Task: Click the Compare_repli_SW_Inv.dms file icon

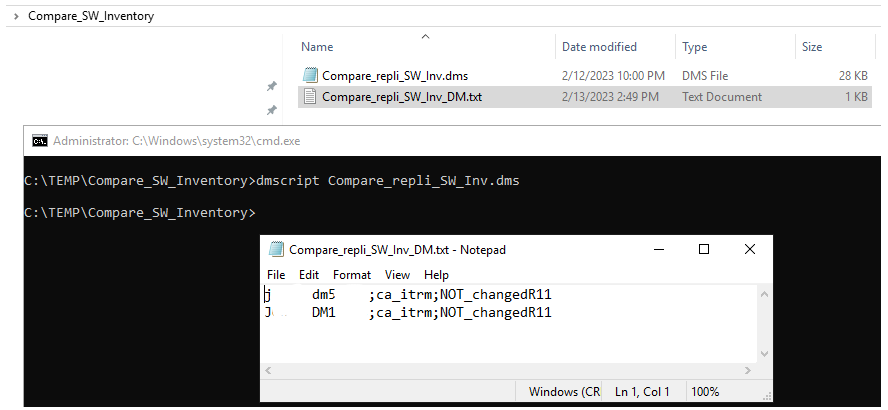Action: [310, 75]
